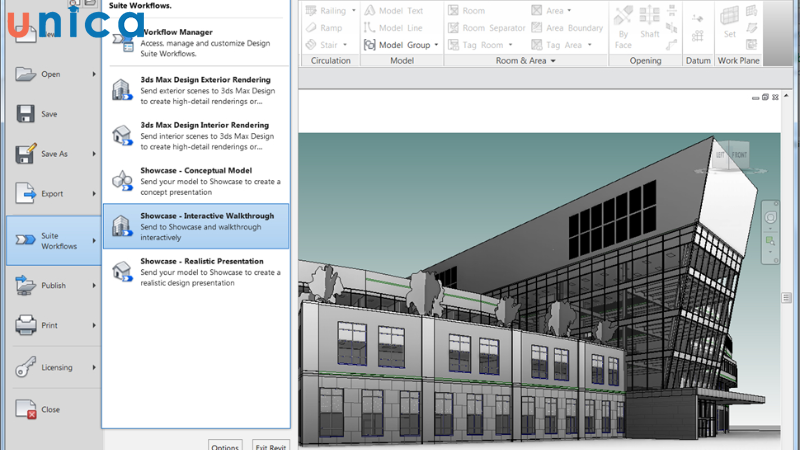Click the Suite Workflows arrow icon
Screen dimensions: 800x450
click(x=25, y=240)
